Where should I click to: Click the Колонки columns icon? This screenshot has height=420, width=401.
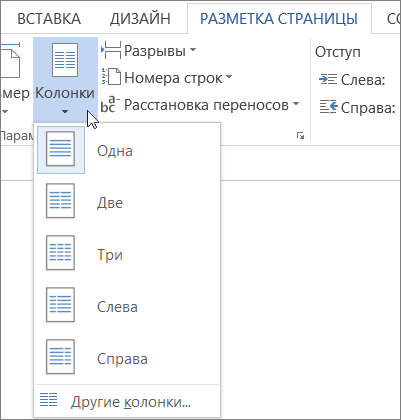pos(65,60)
